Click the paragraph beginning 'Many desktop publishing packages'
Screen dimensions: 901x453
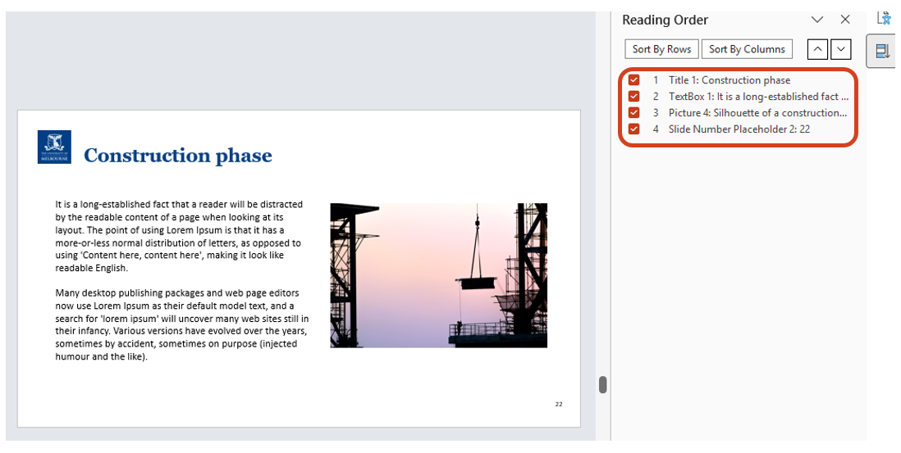(182, 325)
